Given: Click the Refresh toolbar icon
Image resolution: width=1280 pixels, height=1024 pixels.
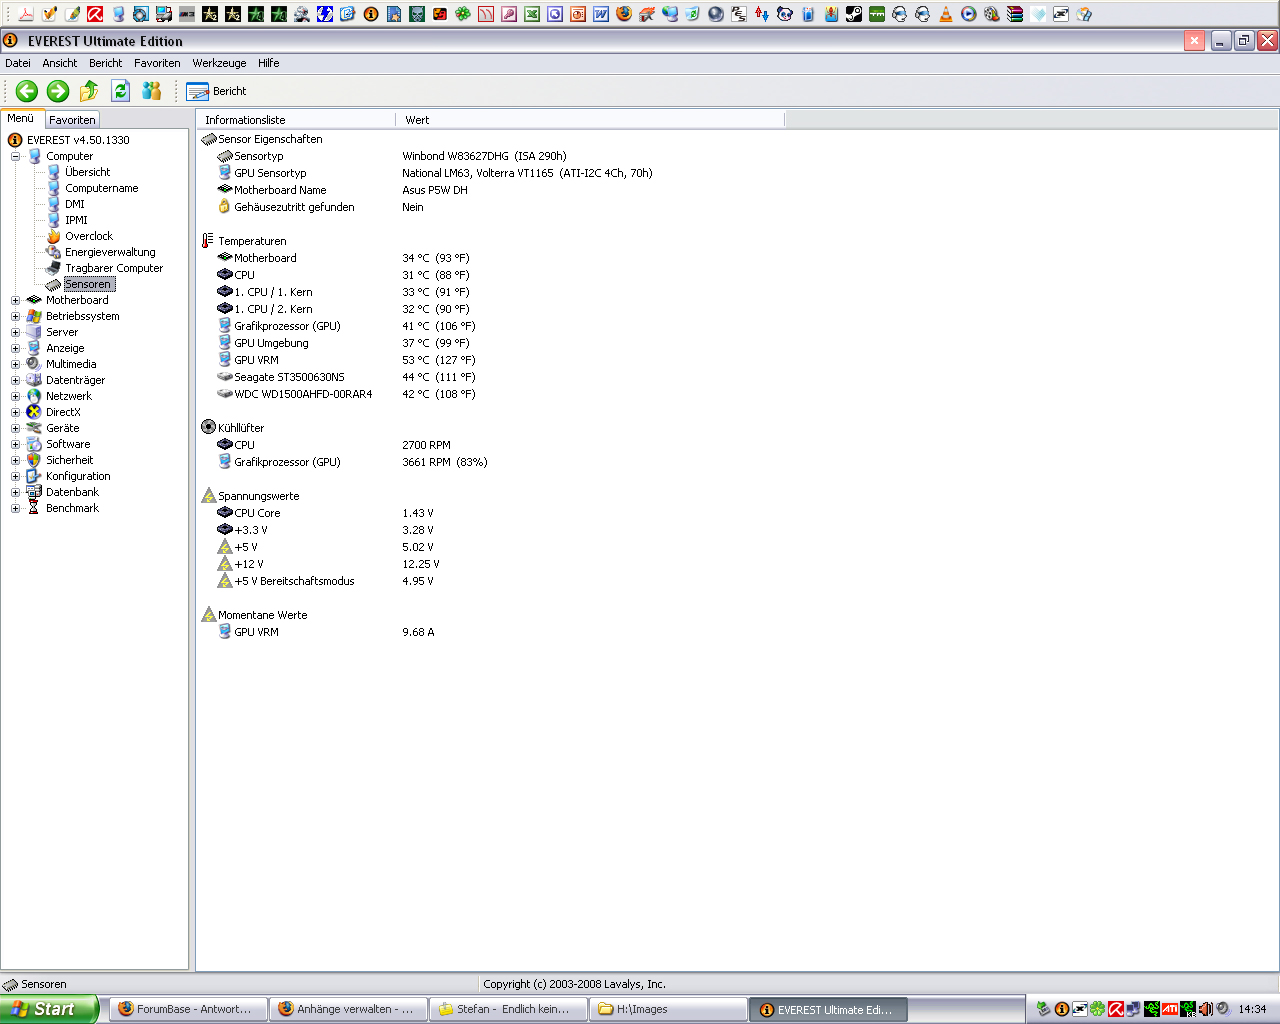Looking at the screenshot, I should point(120,91).
